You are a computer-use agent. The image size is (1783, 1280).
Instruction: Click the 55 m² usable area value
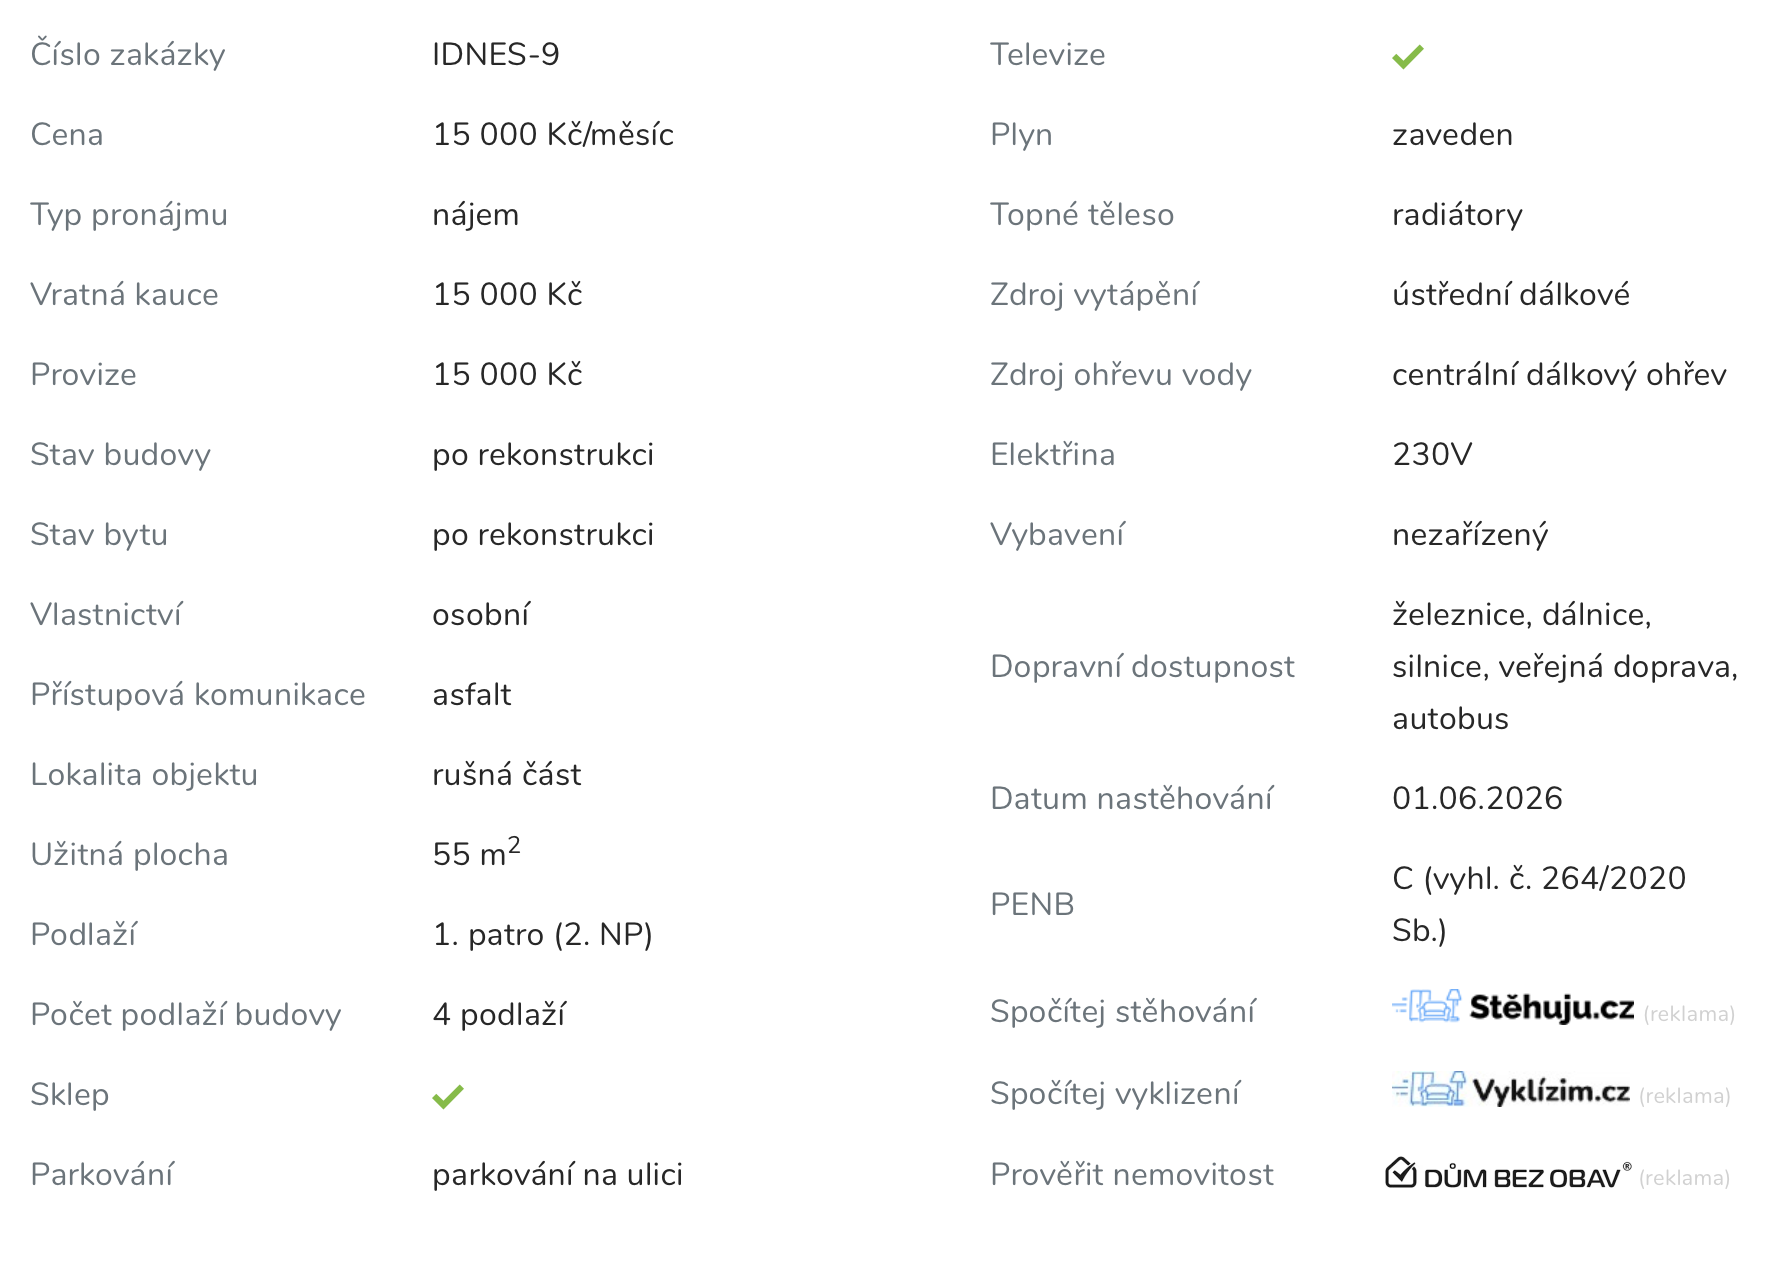point(476,853)
